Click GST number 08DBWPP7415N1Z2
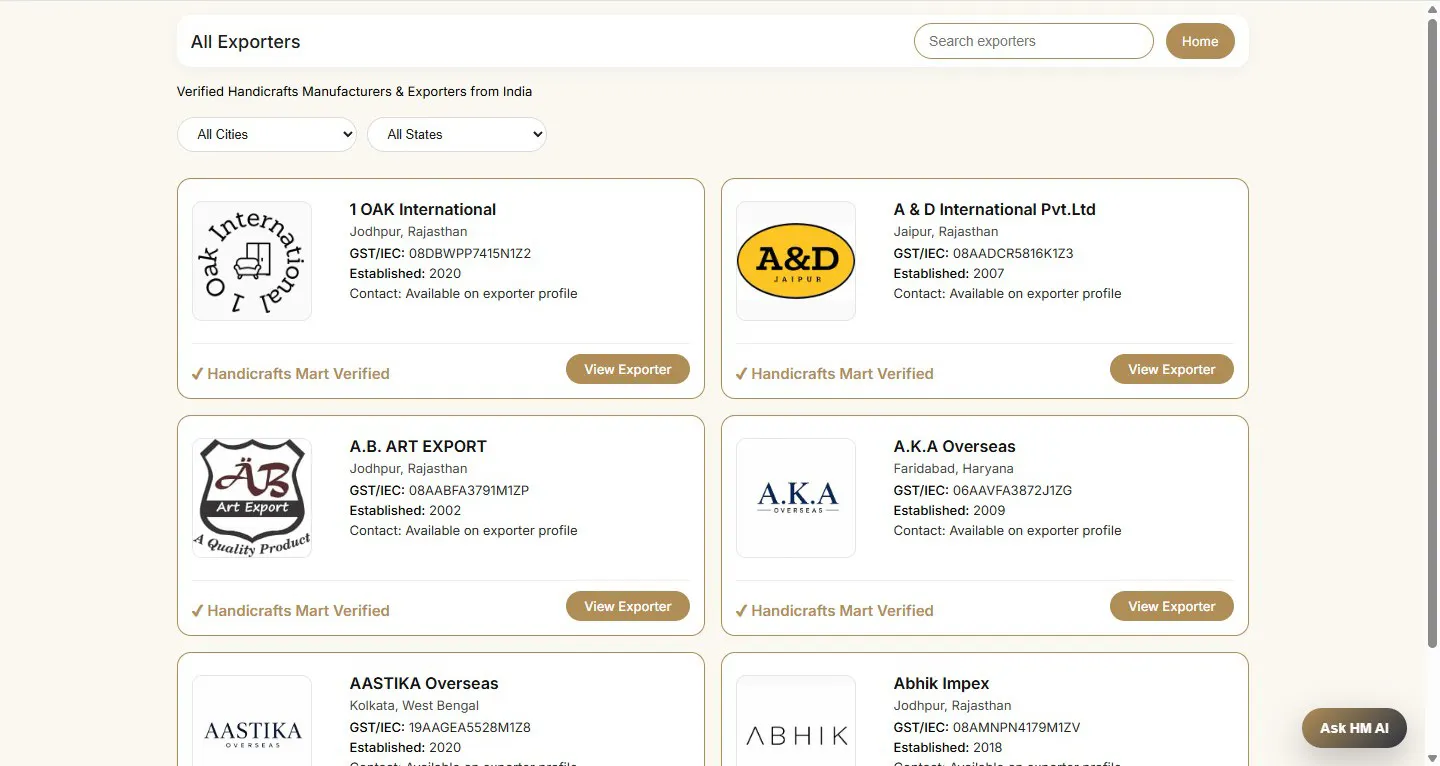 point(470,253)
